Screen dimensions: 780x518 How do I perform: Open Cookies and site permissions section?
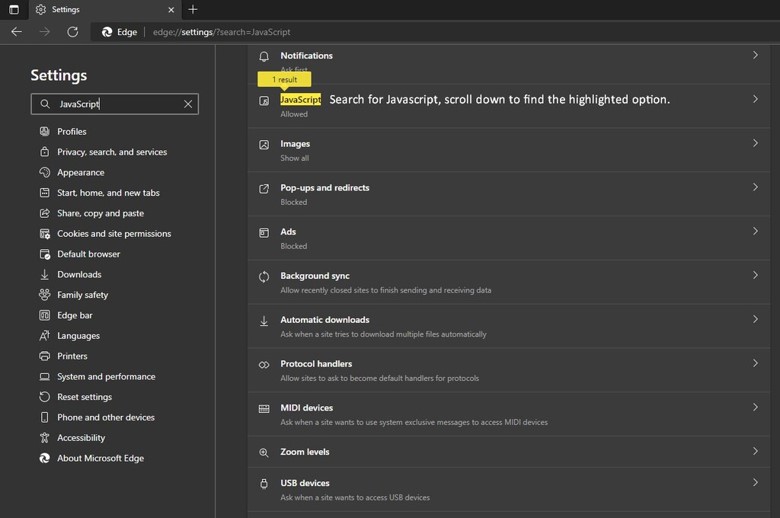pos(113,234)
